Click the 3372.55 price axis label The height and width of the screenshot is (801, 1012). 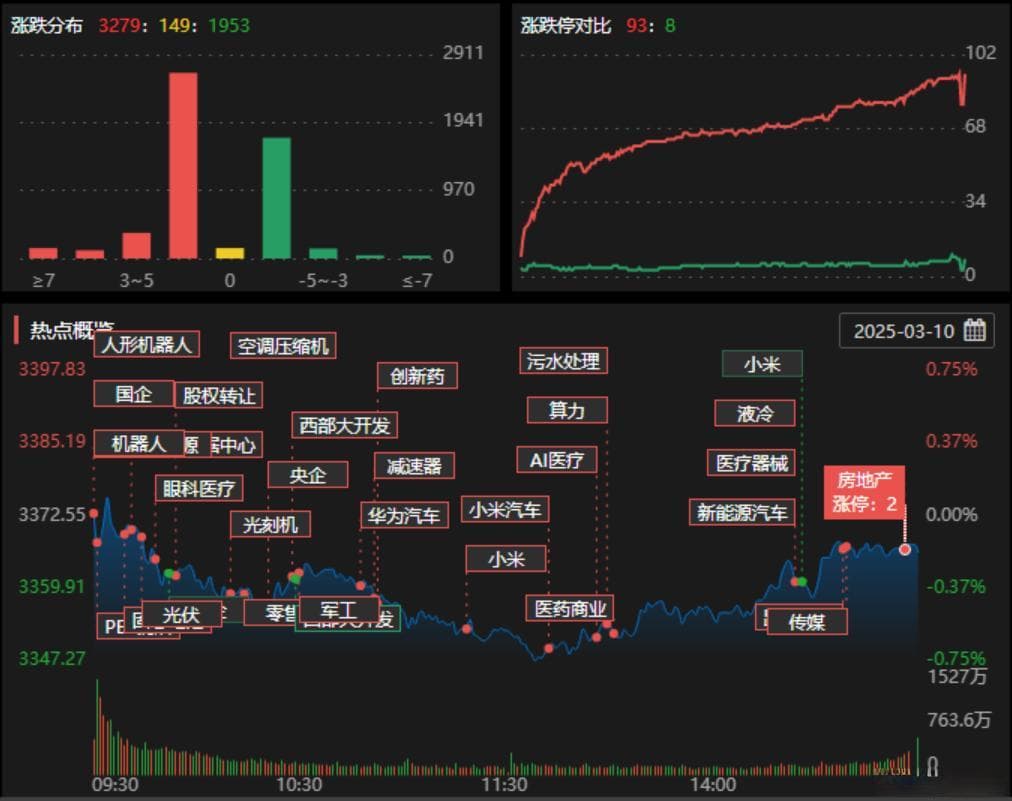pyautogui.click(x=52, y=514)
